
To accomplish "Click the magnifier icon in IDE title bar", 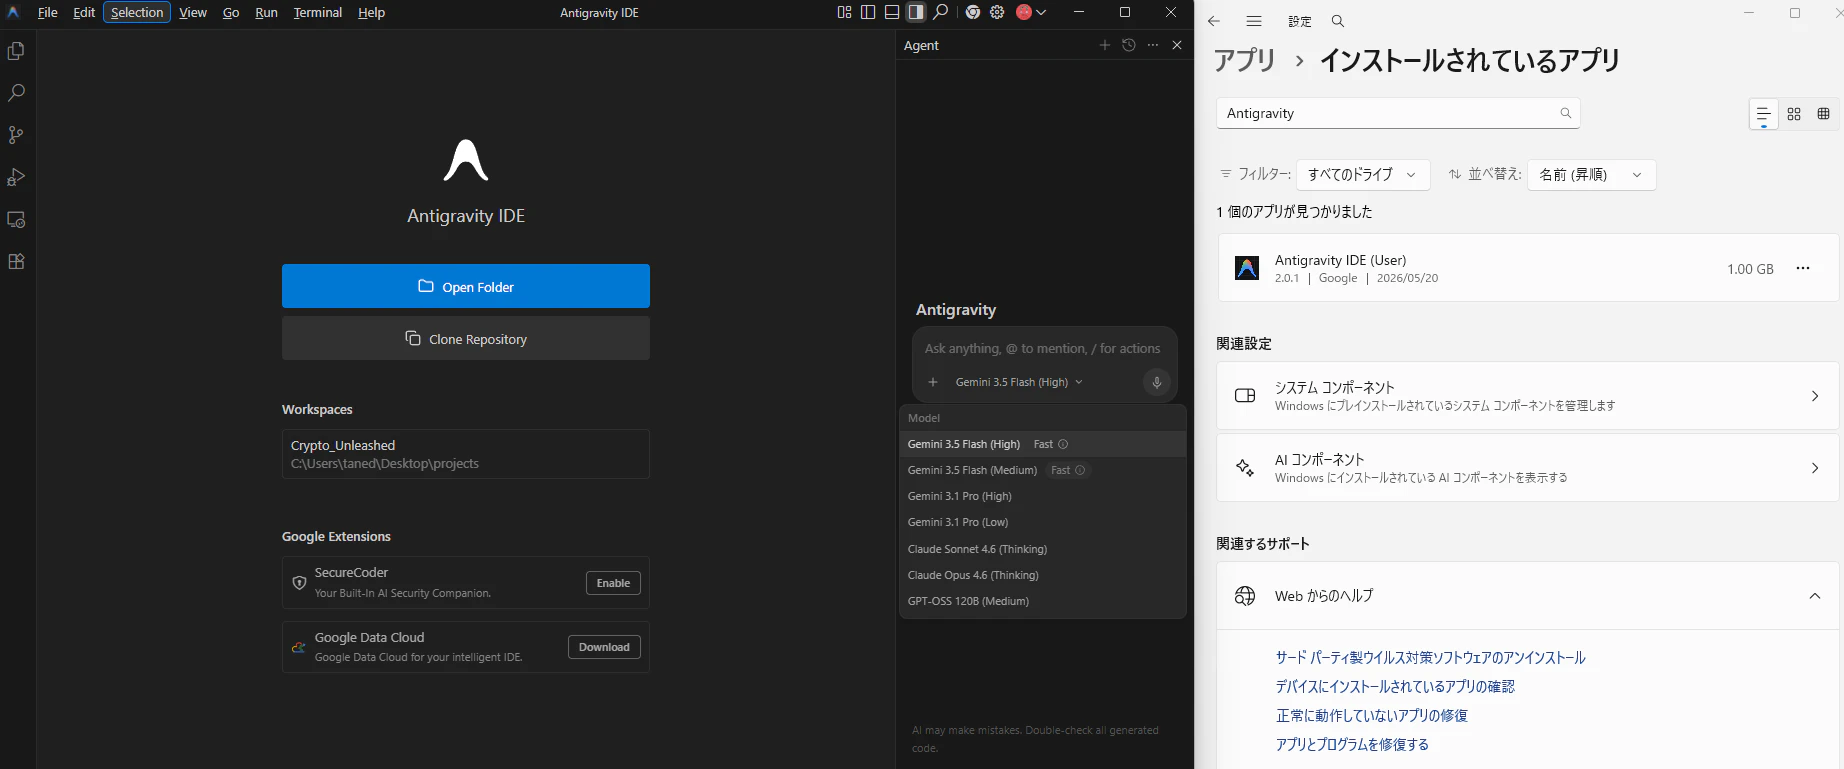I will point(940,12).
